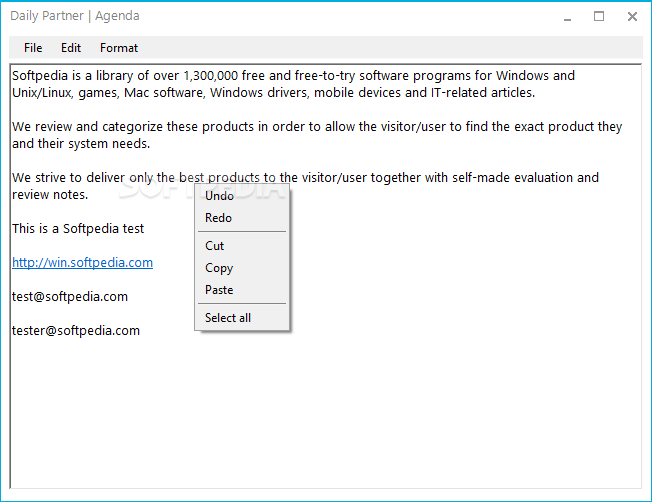Choose Paste from the context menu
652x502 pixels.
coord(242,290)
